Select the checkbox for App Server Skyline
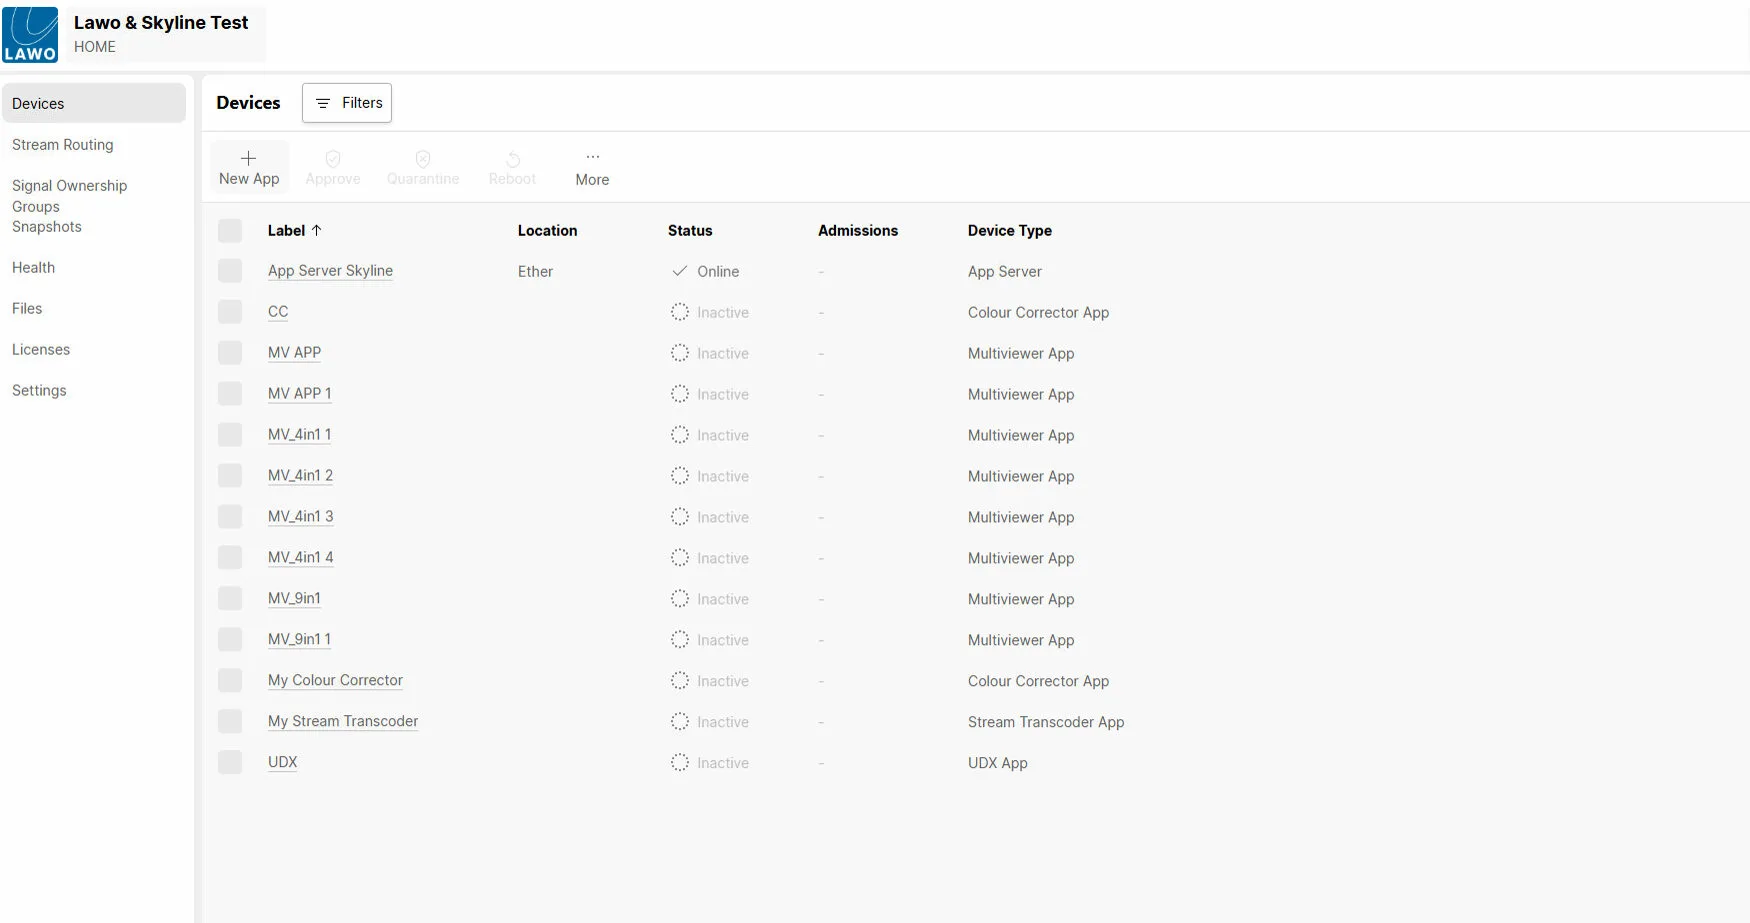 pos(230,271)
